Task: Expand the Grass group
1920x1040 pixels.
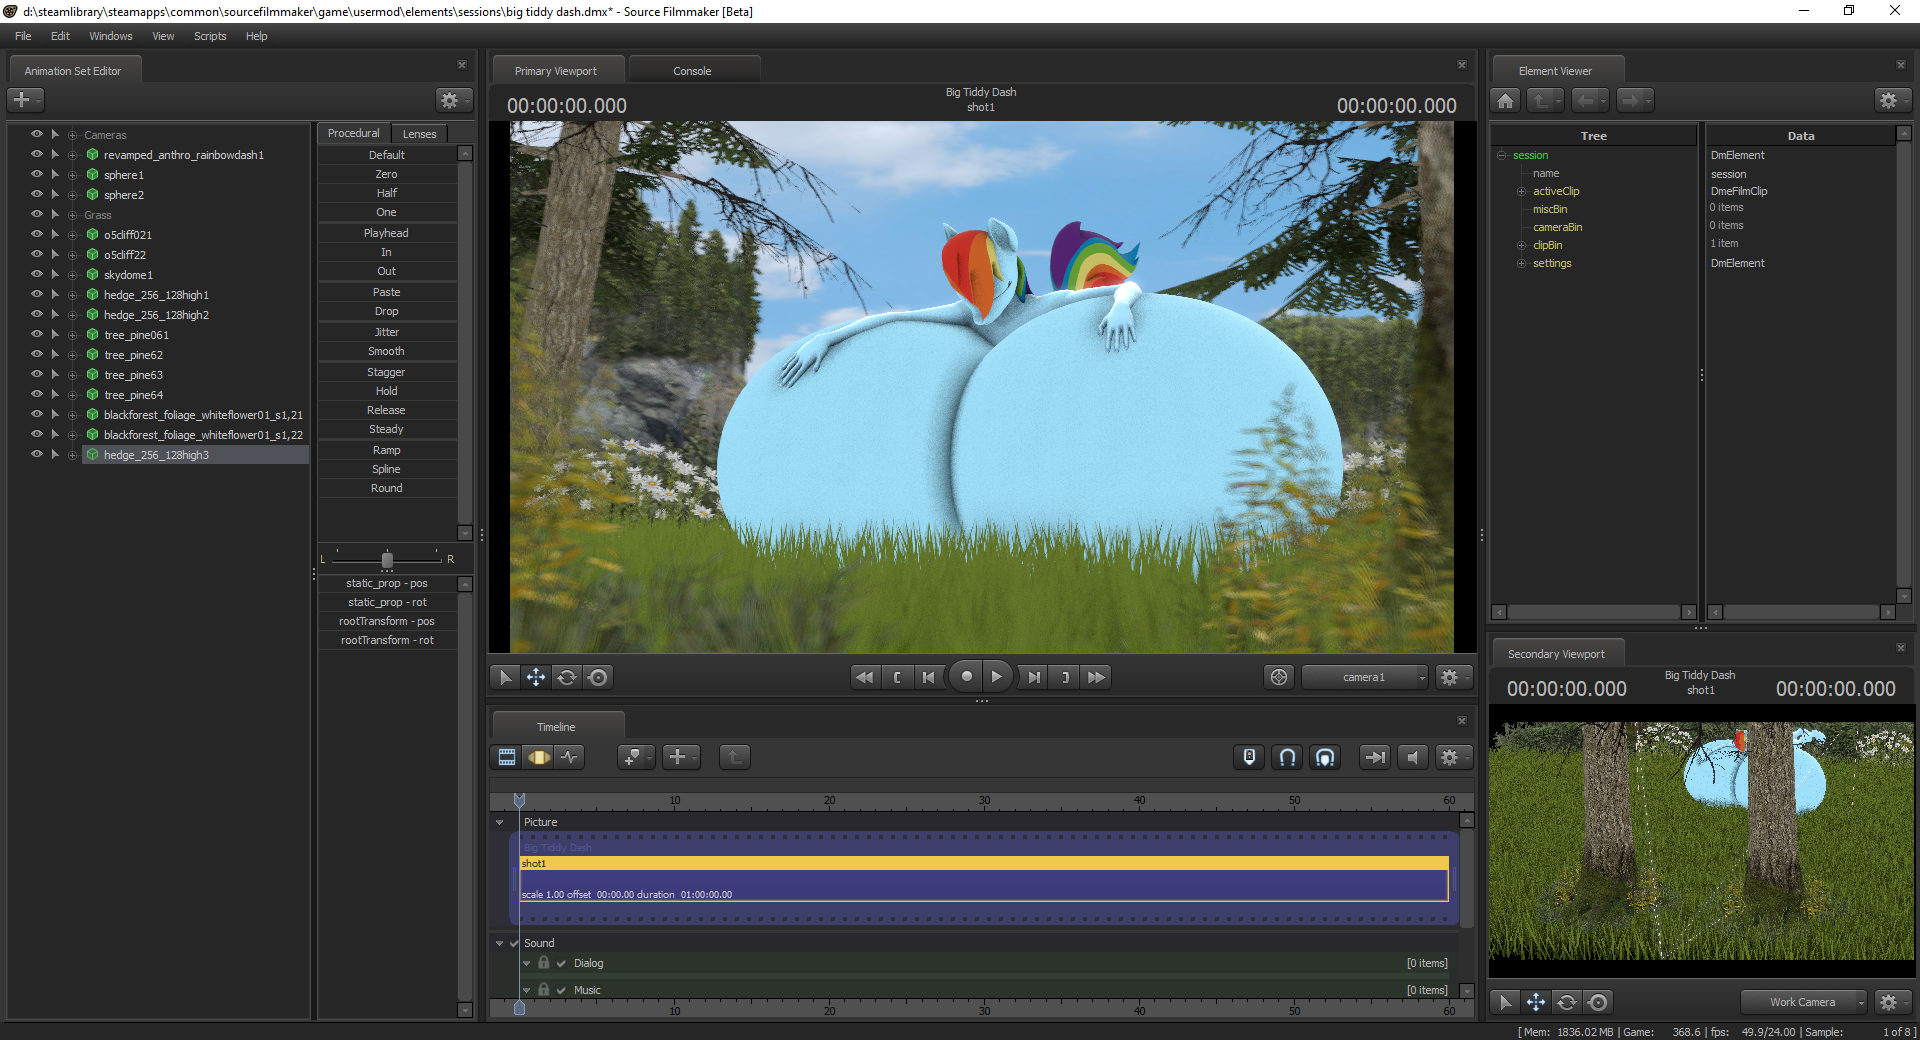Action: point(72,215)
